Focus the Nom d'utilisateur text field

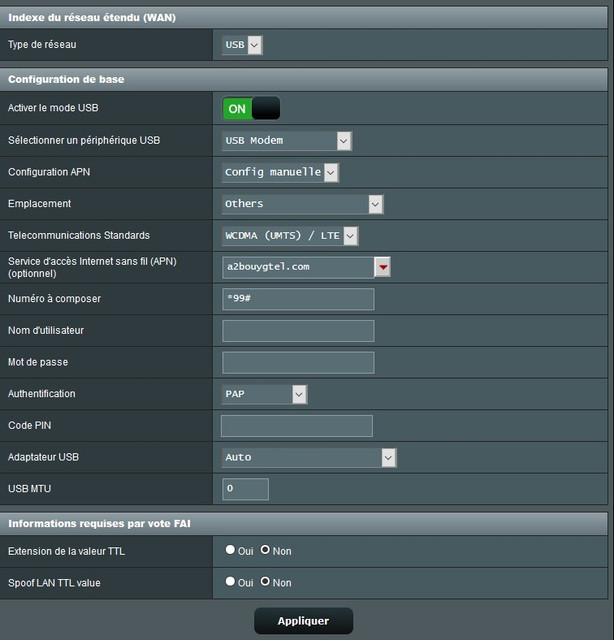coord(298,331)
